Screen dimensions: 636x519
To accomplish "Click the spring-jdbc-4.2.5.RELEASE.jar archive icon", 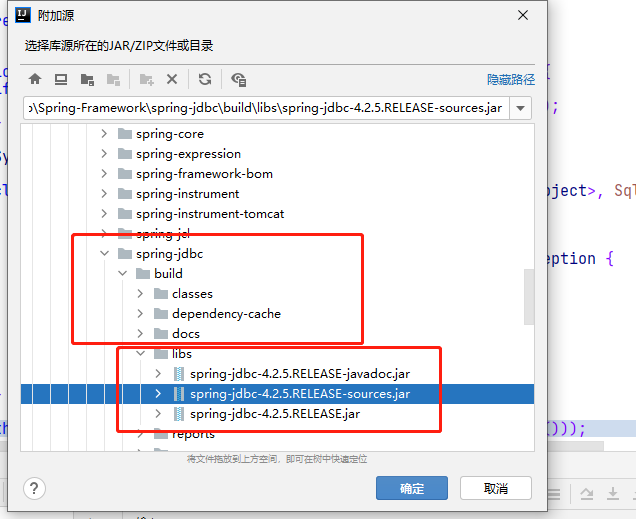I will (x=179, y=414).
